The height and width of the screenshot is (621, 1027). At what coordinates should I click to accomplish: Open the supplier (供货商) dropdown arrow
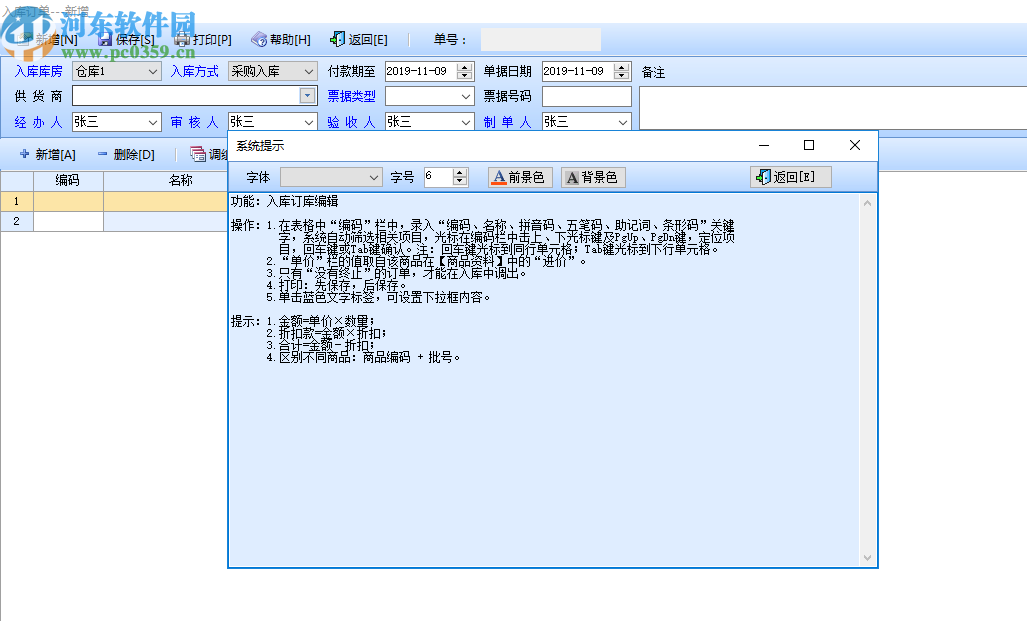pos(307,96)
